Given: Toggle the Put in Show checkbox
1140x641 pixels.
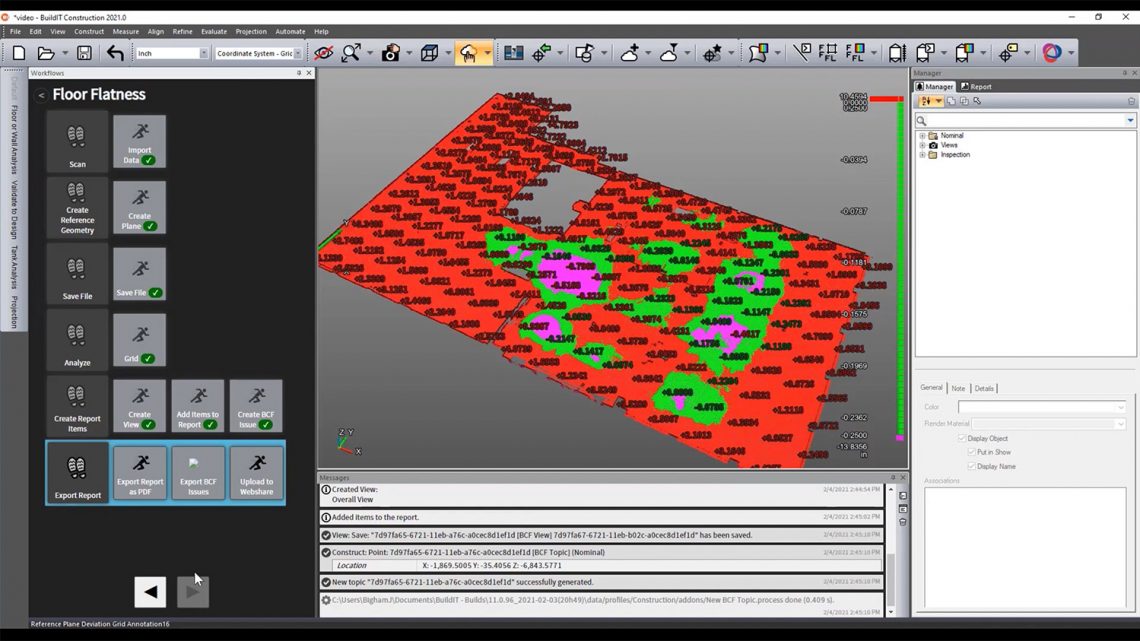Looking at the screenshot, I should (x=971, y=452).
